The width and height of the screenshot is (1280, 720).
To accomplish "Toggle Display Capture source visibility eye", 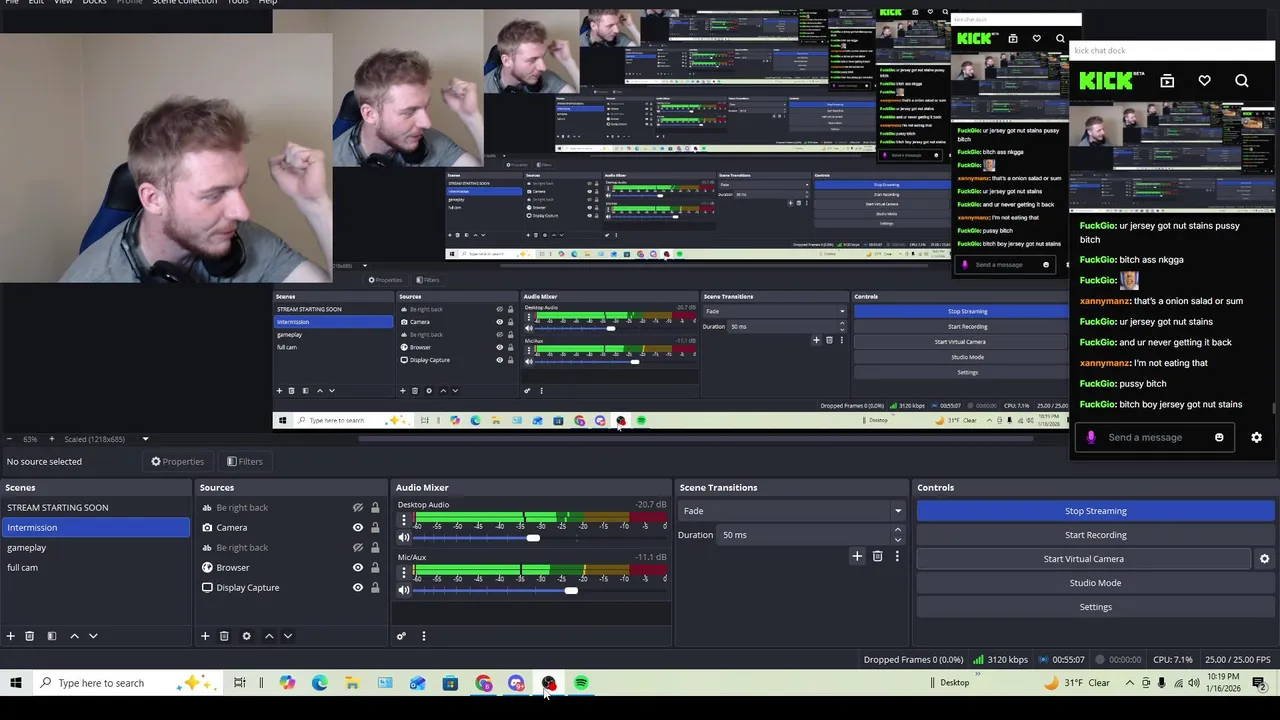I will [x=357, y=588].
